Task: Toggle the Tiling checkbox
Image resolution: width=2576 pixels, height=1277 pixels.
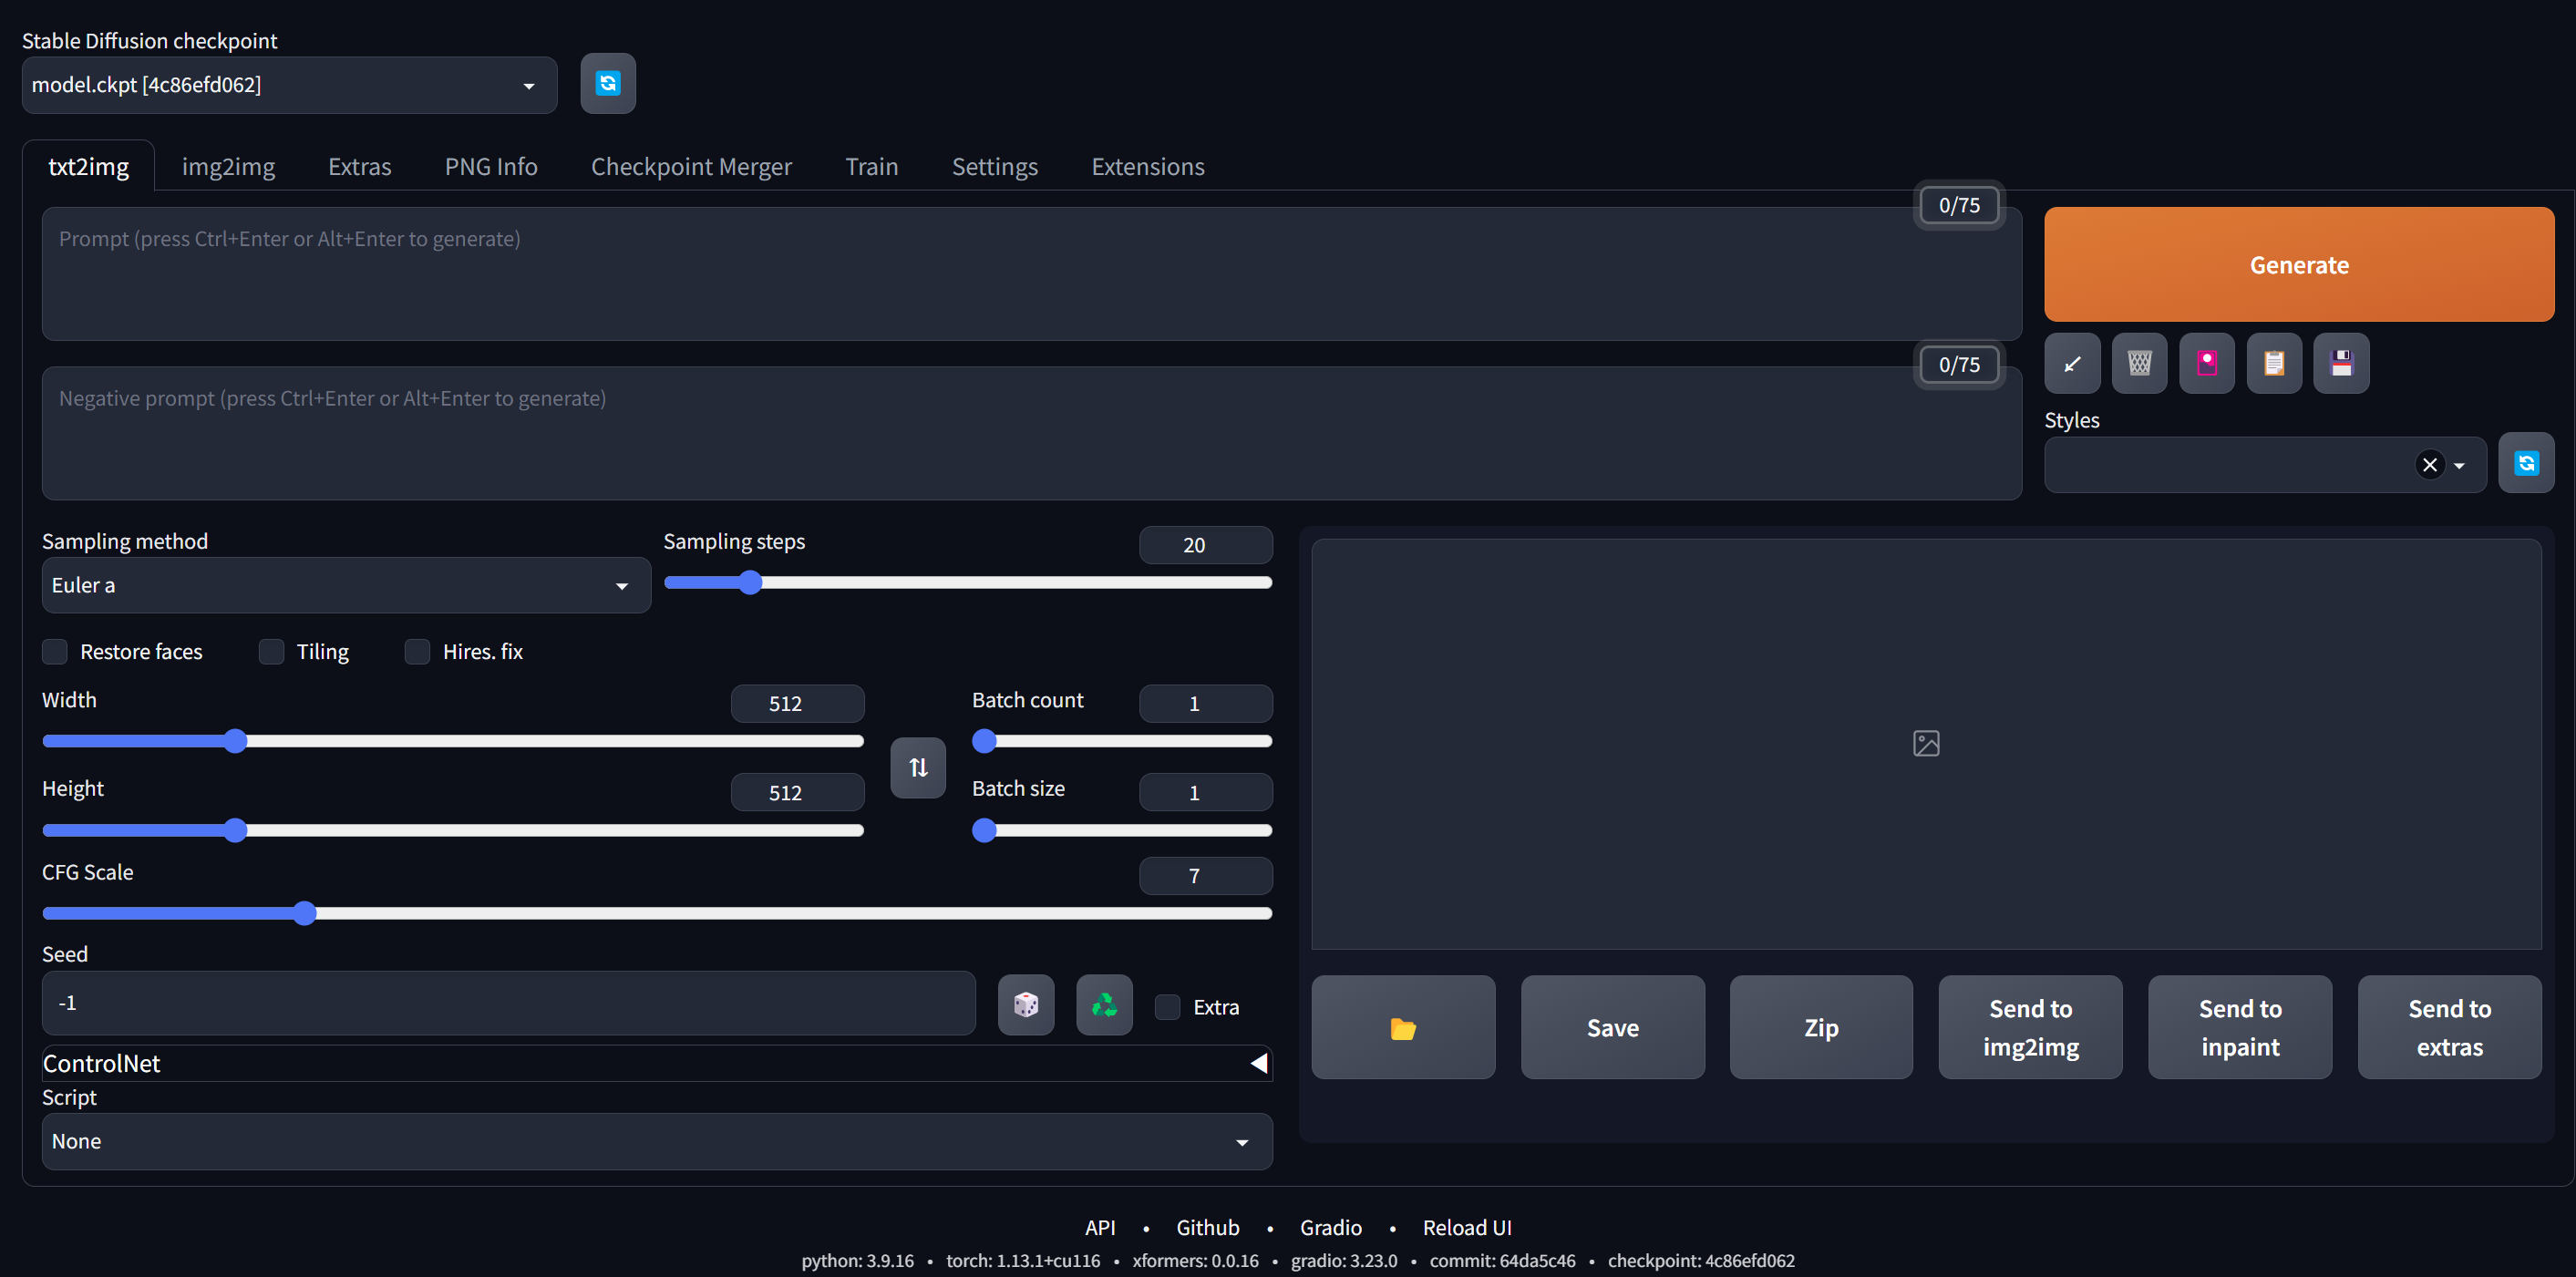Action: point(271,652)
